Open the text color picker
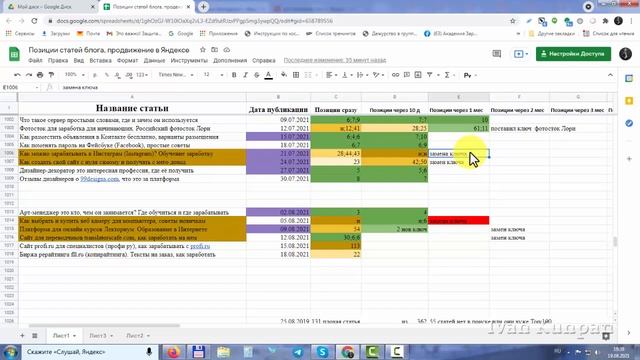Viewport: 640px width, 360px height. (x=269, y=75)
